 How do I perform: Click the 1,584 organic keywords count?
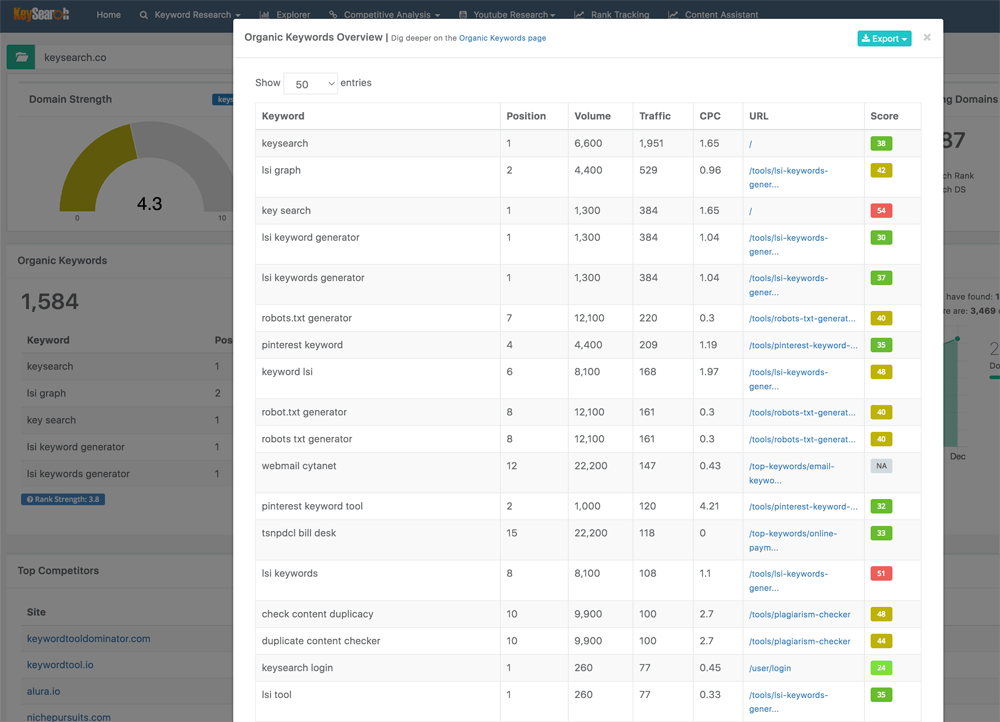[50, 302]
